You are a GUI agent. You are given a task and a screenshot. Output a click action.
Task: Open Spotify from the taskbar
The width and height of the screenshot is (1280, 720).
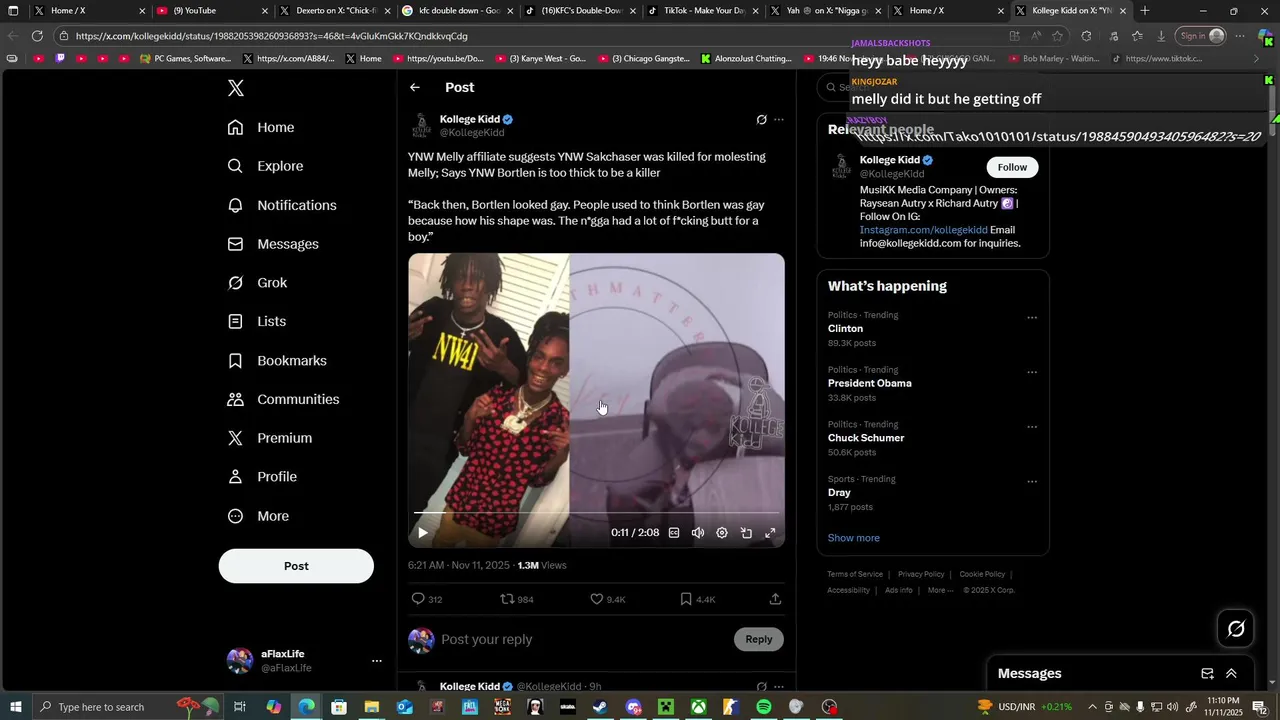[764, 707]
